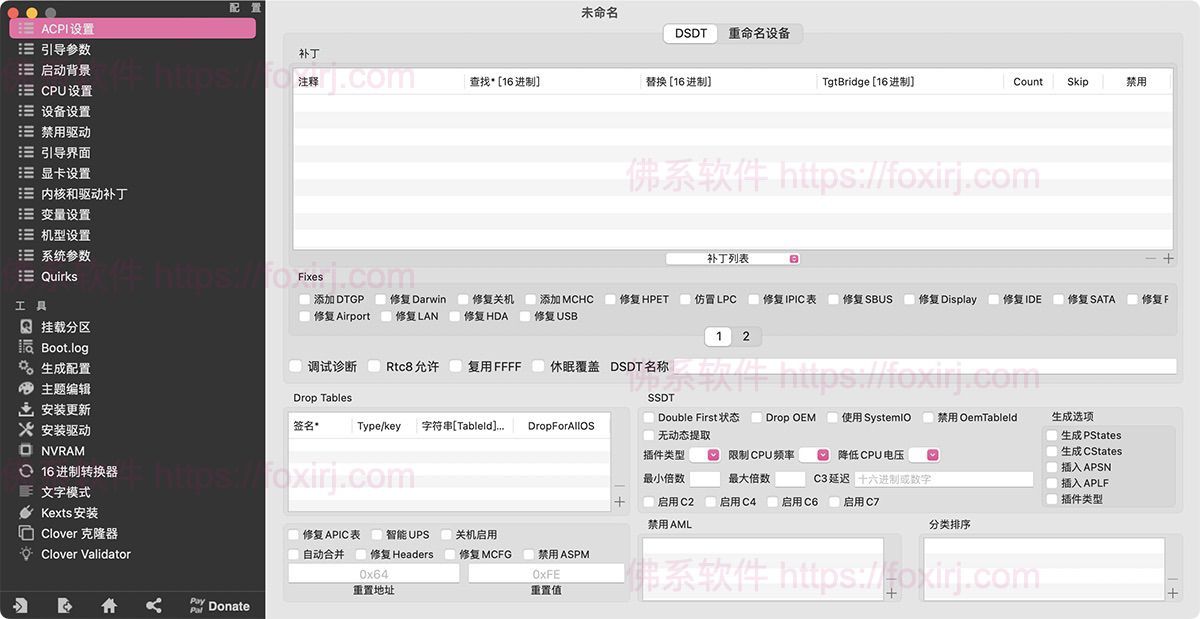Switch to the 重命名设备 tab
Screen dimensions: 1200x619
[758, 32]
